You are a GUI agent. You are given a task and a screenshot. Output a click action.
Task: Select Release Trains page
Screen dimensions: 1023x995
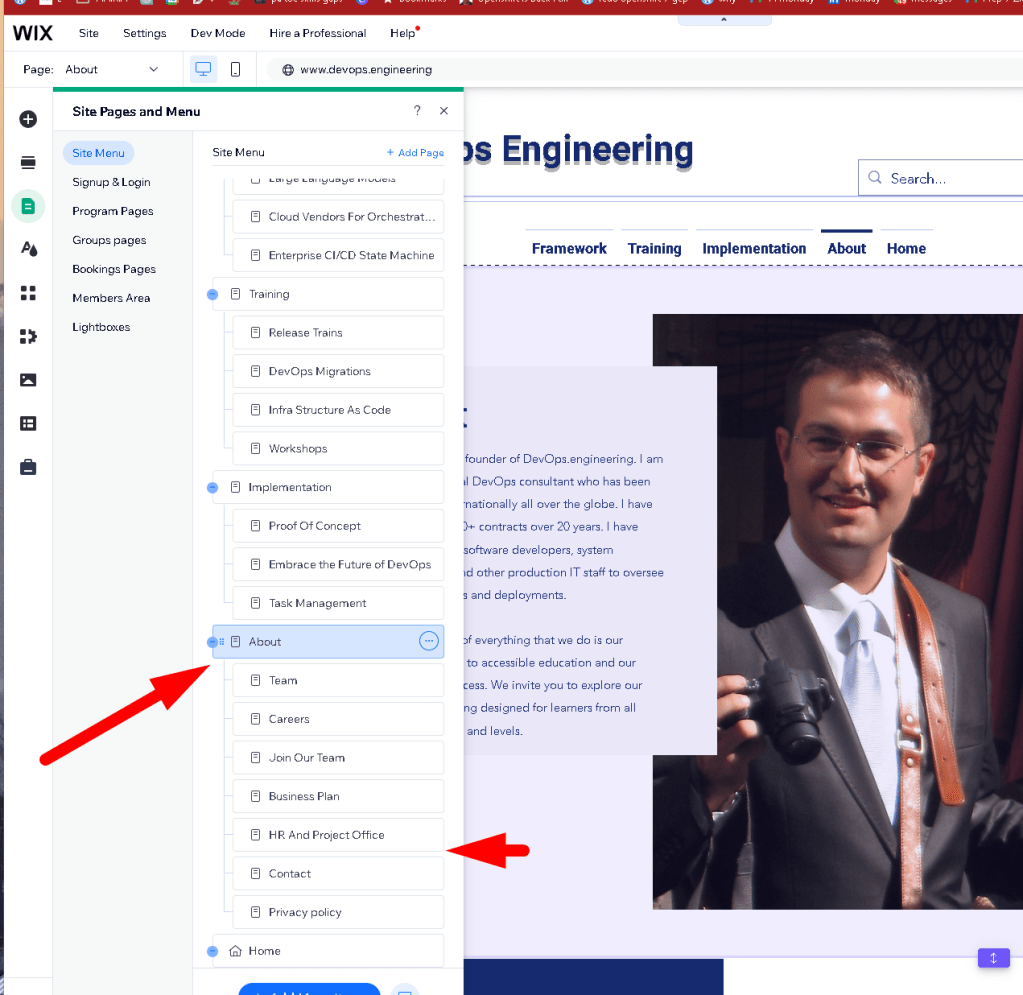pyautogui.click(x=338, y=333)
